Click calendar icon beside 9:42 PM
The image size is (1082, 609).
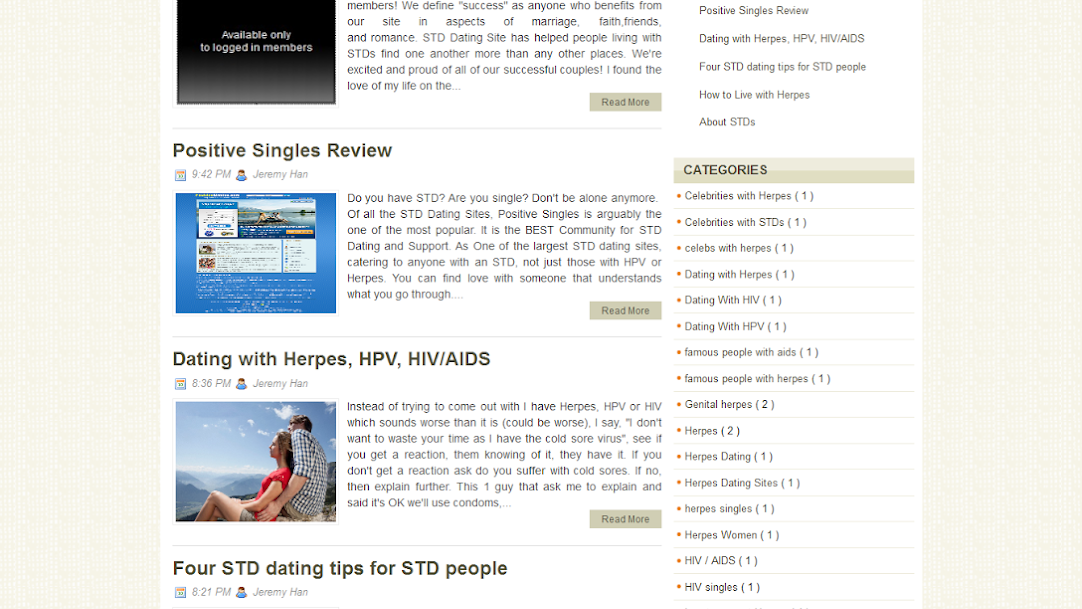[180, 175]
